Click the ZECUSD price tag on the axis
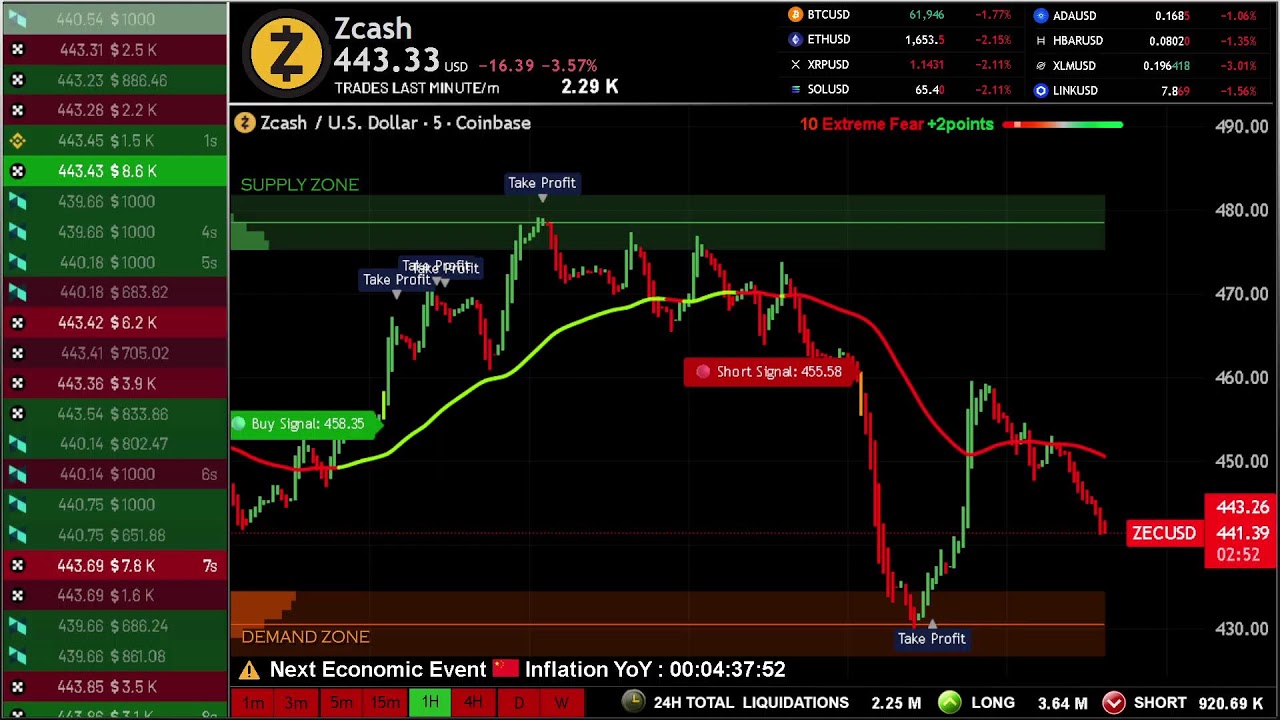This screenshot has height=720, width=1280. [1164, 533]
